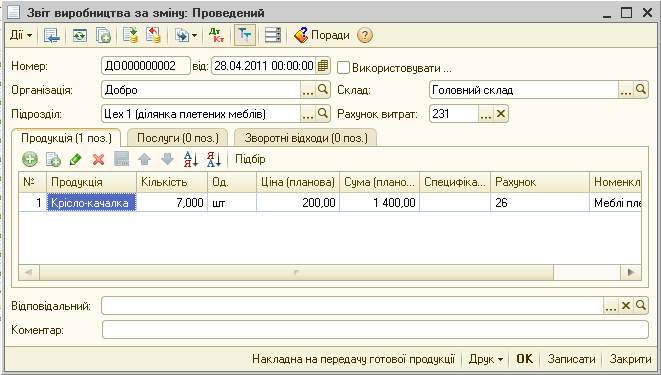Click the Підрозділ magnifier open icon

[x=323, y=114]
